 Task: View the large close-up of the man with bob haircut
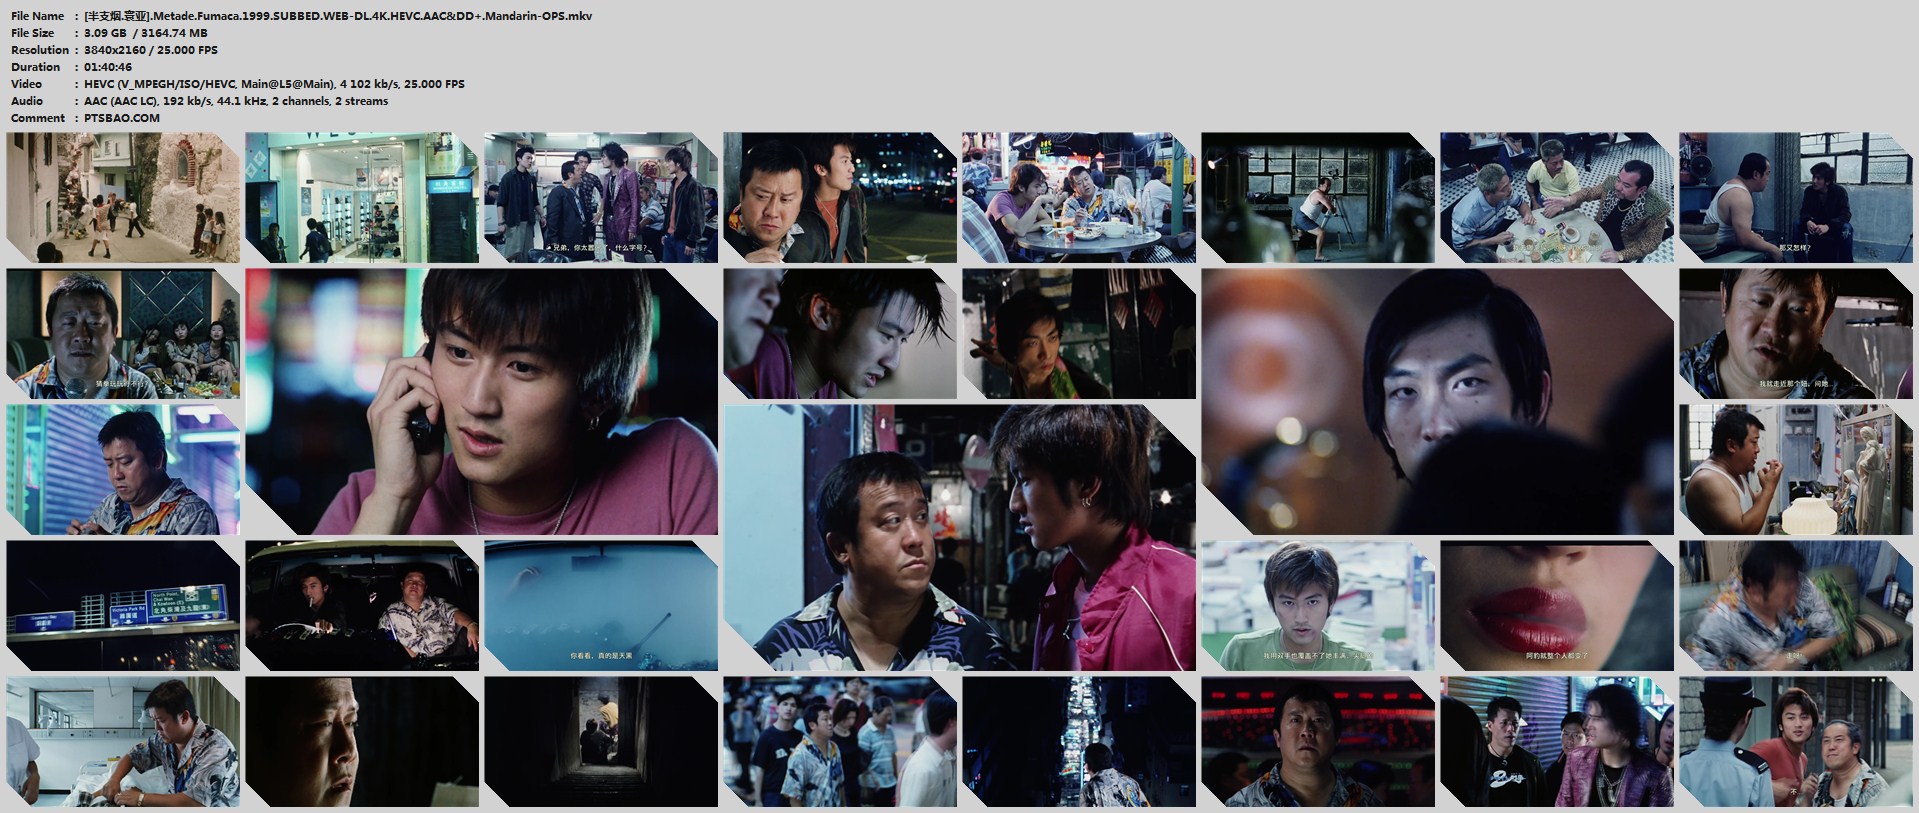point(1437,402)
